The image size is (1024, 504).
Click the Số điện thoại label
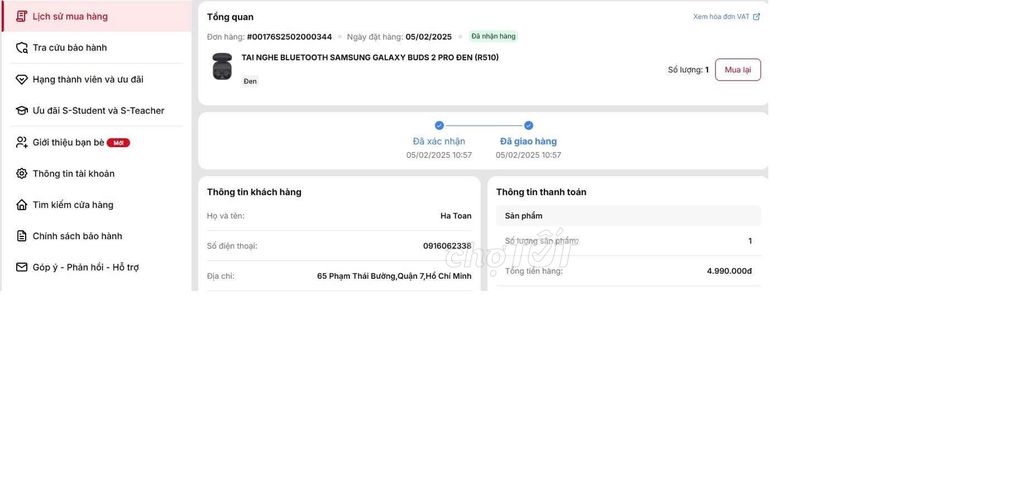232,246
